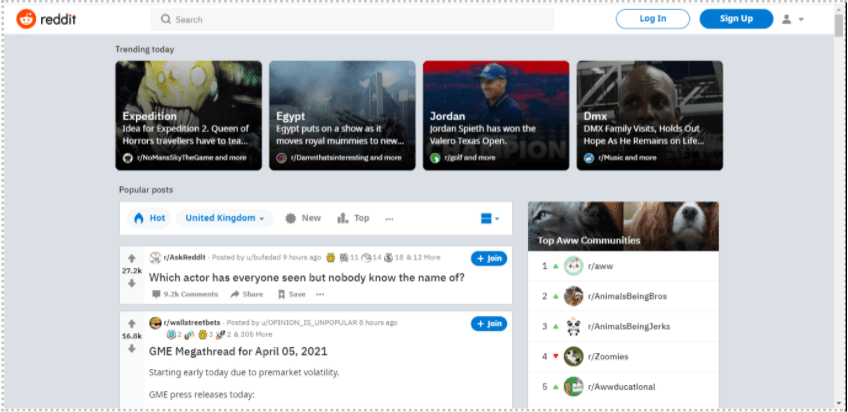Click the r/Awwducational avatar icon
Image resolution: width=848 pixels, height=412 pixels.
pyautogui.click(x=573, y=387)
